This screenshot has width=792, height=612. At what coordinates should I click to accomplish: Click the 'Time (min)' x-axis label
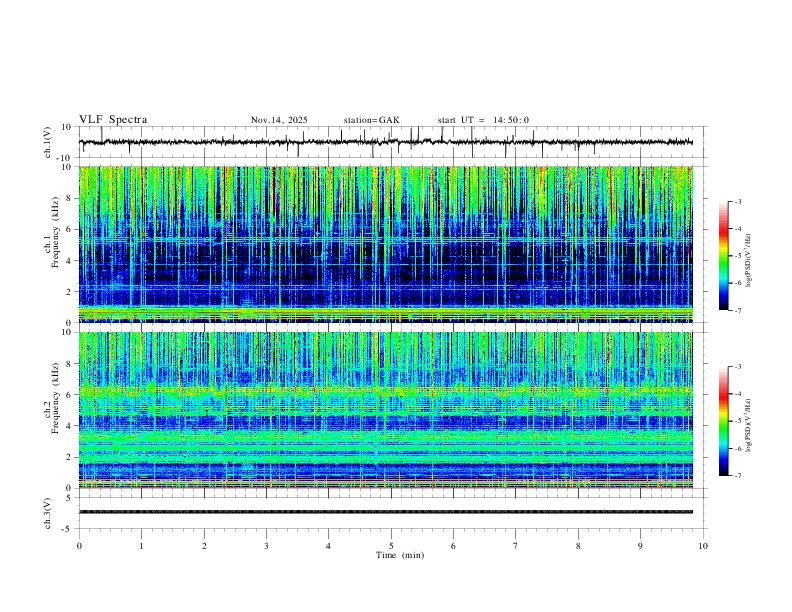click(400, 555)
